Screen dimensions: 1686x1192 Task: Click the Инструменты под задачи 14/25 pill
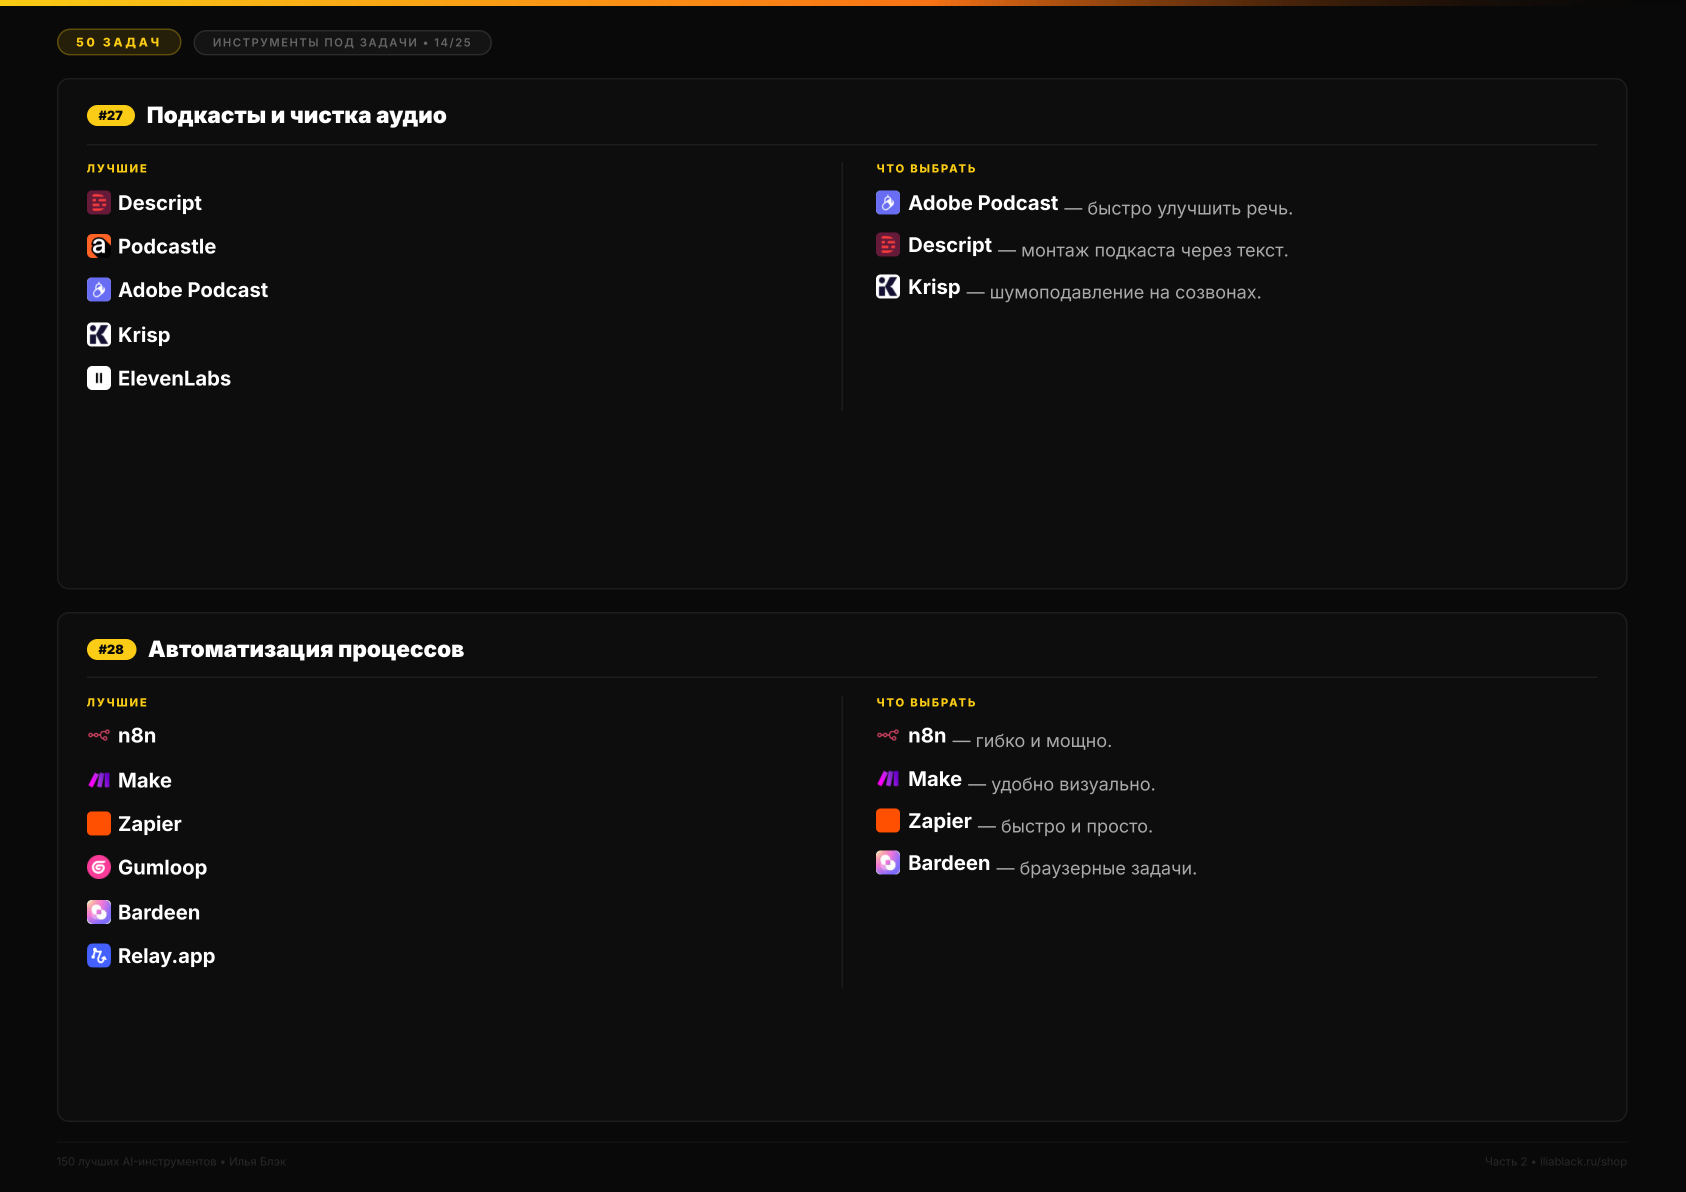342,42
